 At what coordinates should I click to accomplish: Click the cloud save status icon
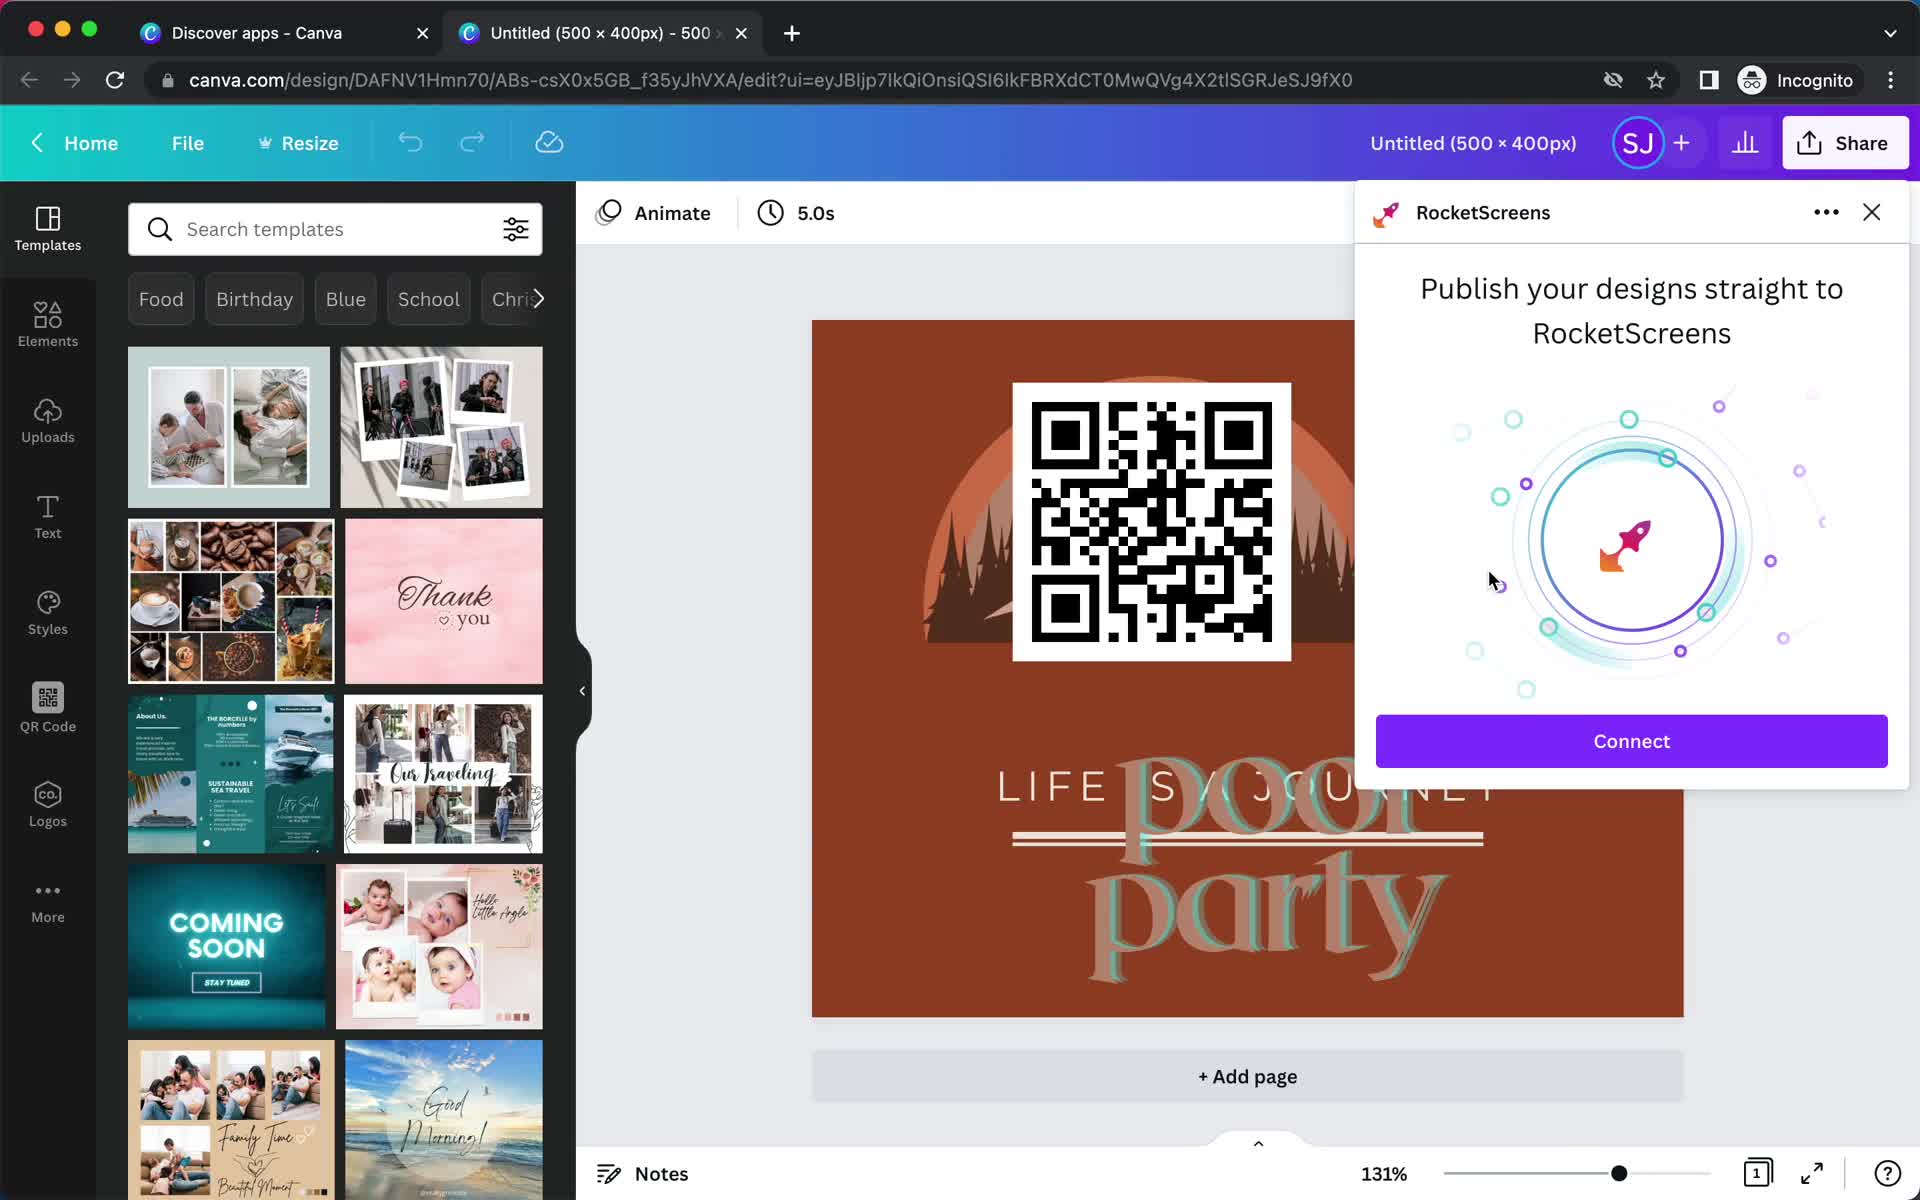pyautogui.click(x=549, y=143)
